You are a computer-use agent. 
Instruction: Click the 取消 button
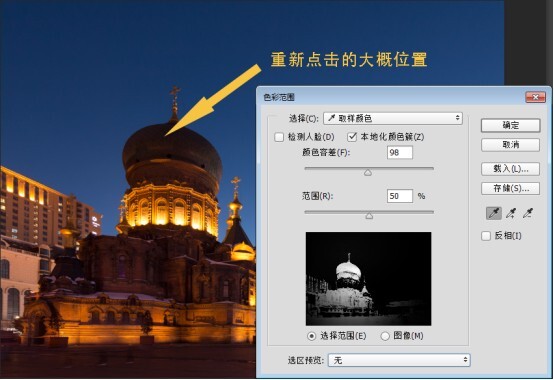pos(511,145)
